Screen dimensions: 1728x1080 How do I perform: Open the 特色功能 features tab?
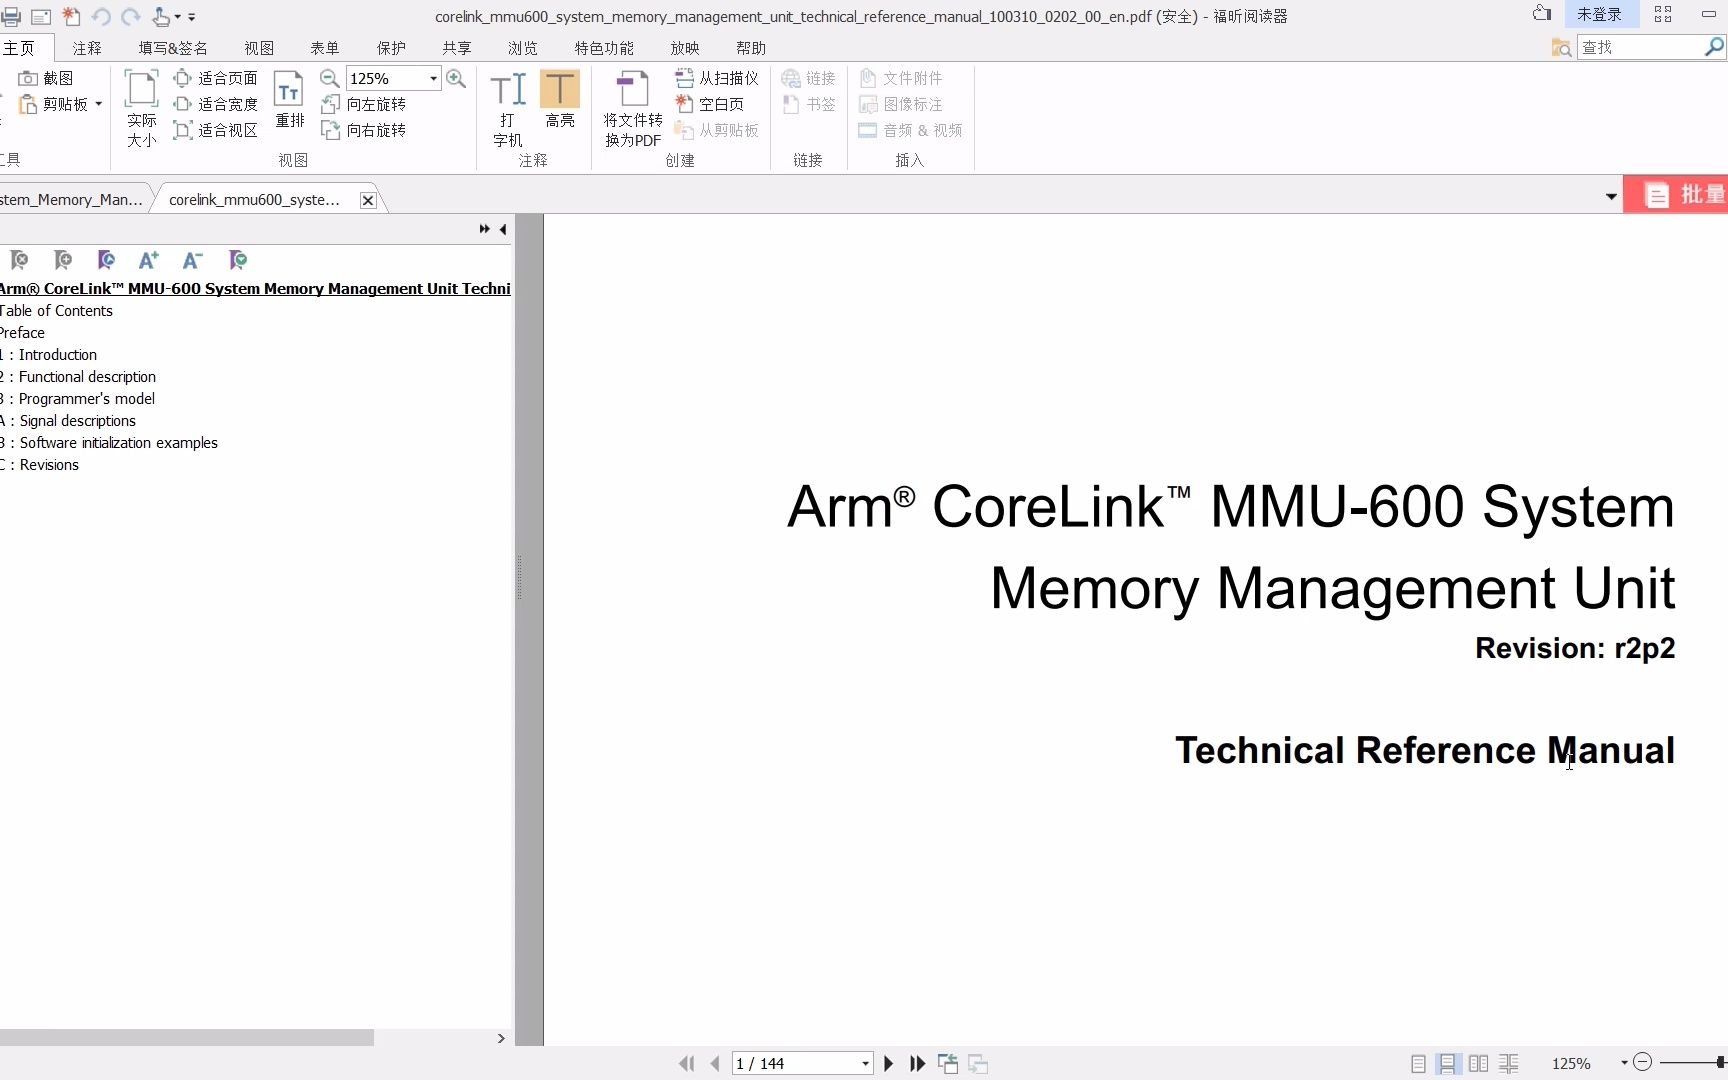(604, 48)
